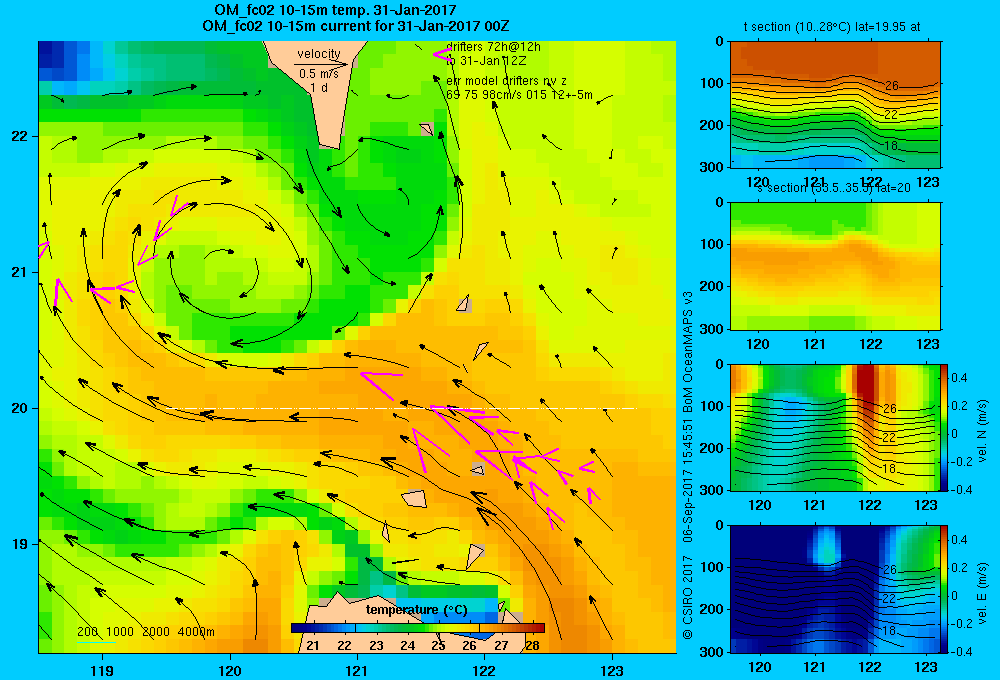Click the map title 'OM_fc02 10-15m temp. 31-Jan-2017'
Screen dimensions: 1000x680
point(335,10)
